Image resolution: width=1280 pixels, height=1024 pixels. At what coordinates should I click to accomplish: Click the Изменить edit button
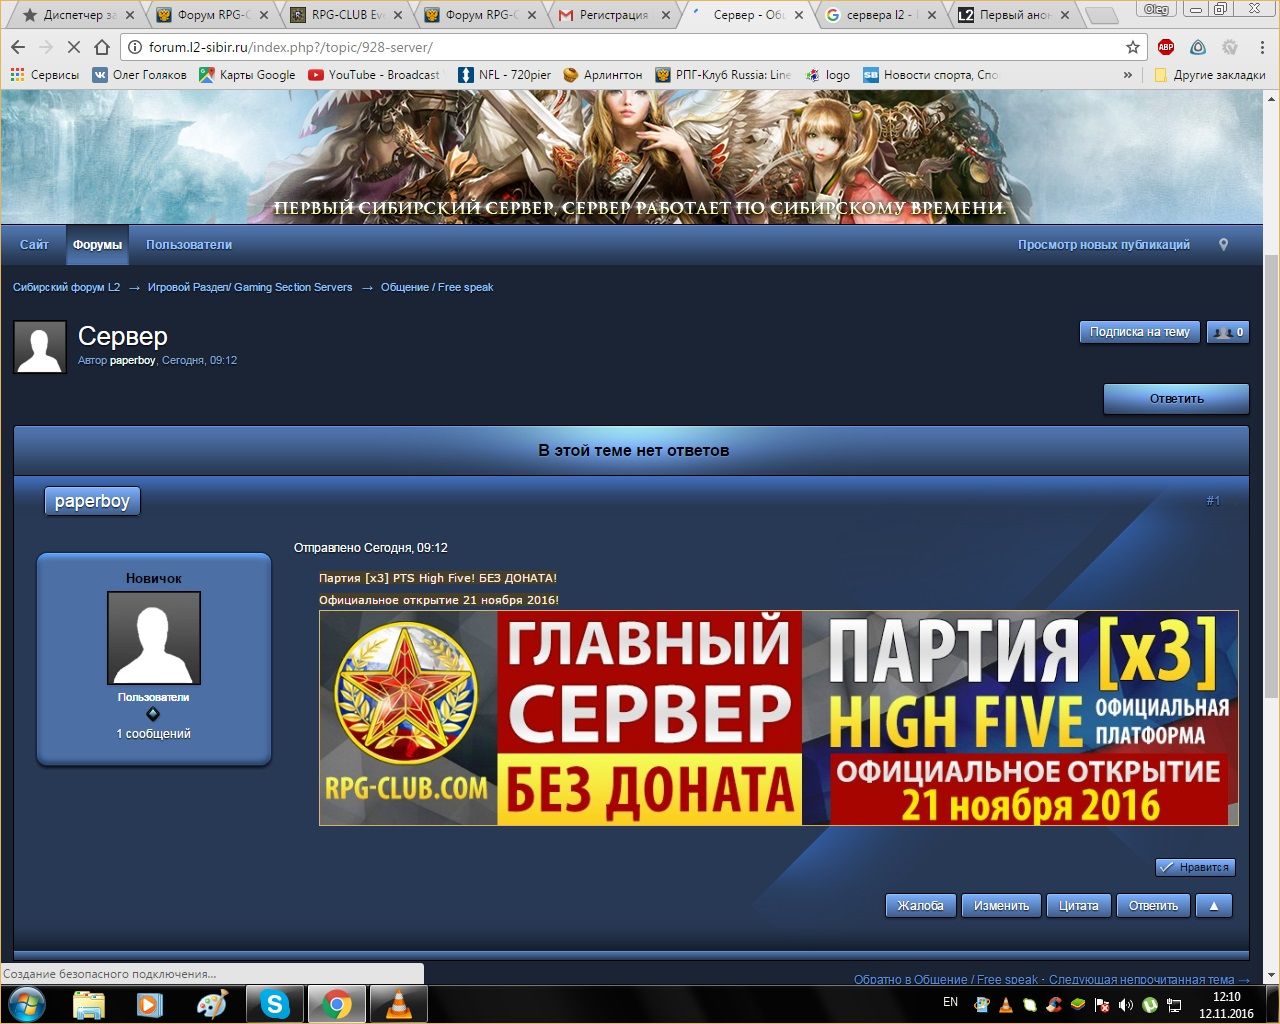point(1001,905)
